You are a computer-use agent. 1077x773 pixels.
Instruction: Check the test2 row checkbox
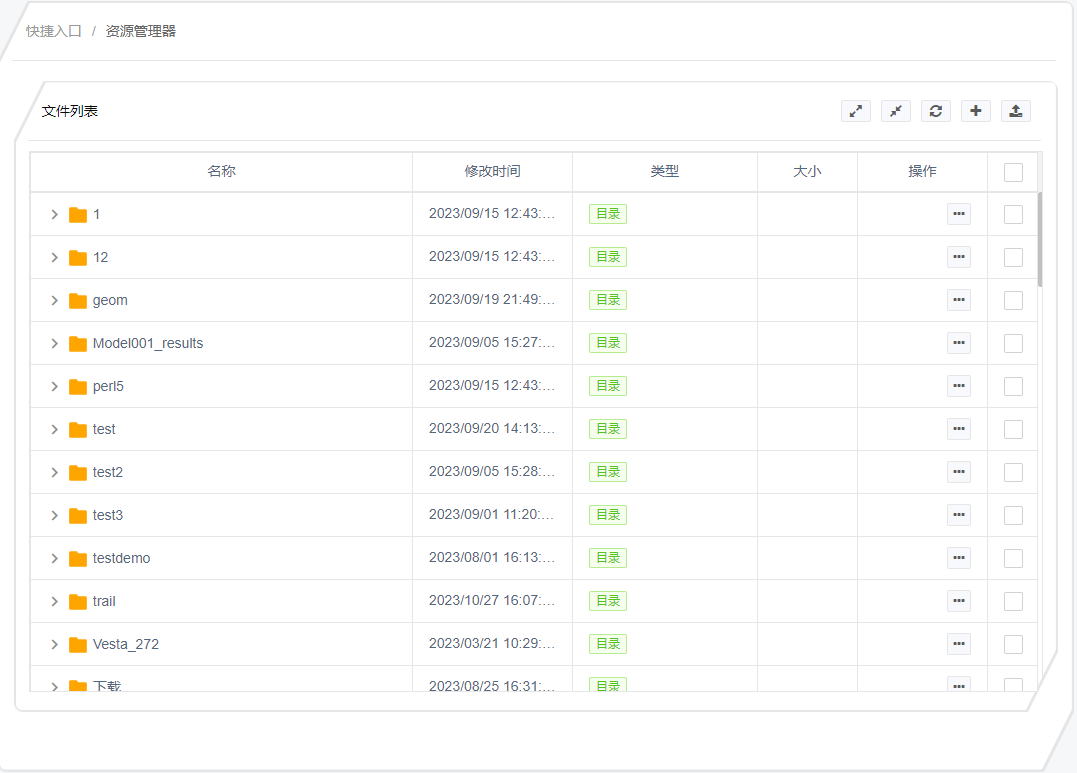click(x=1013, y=472)
